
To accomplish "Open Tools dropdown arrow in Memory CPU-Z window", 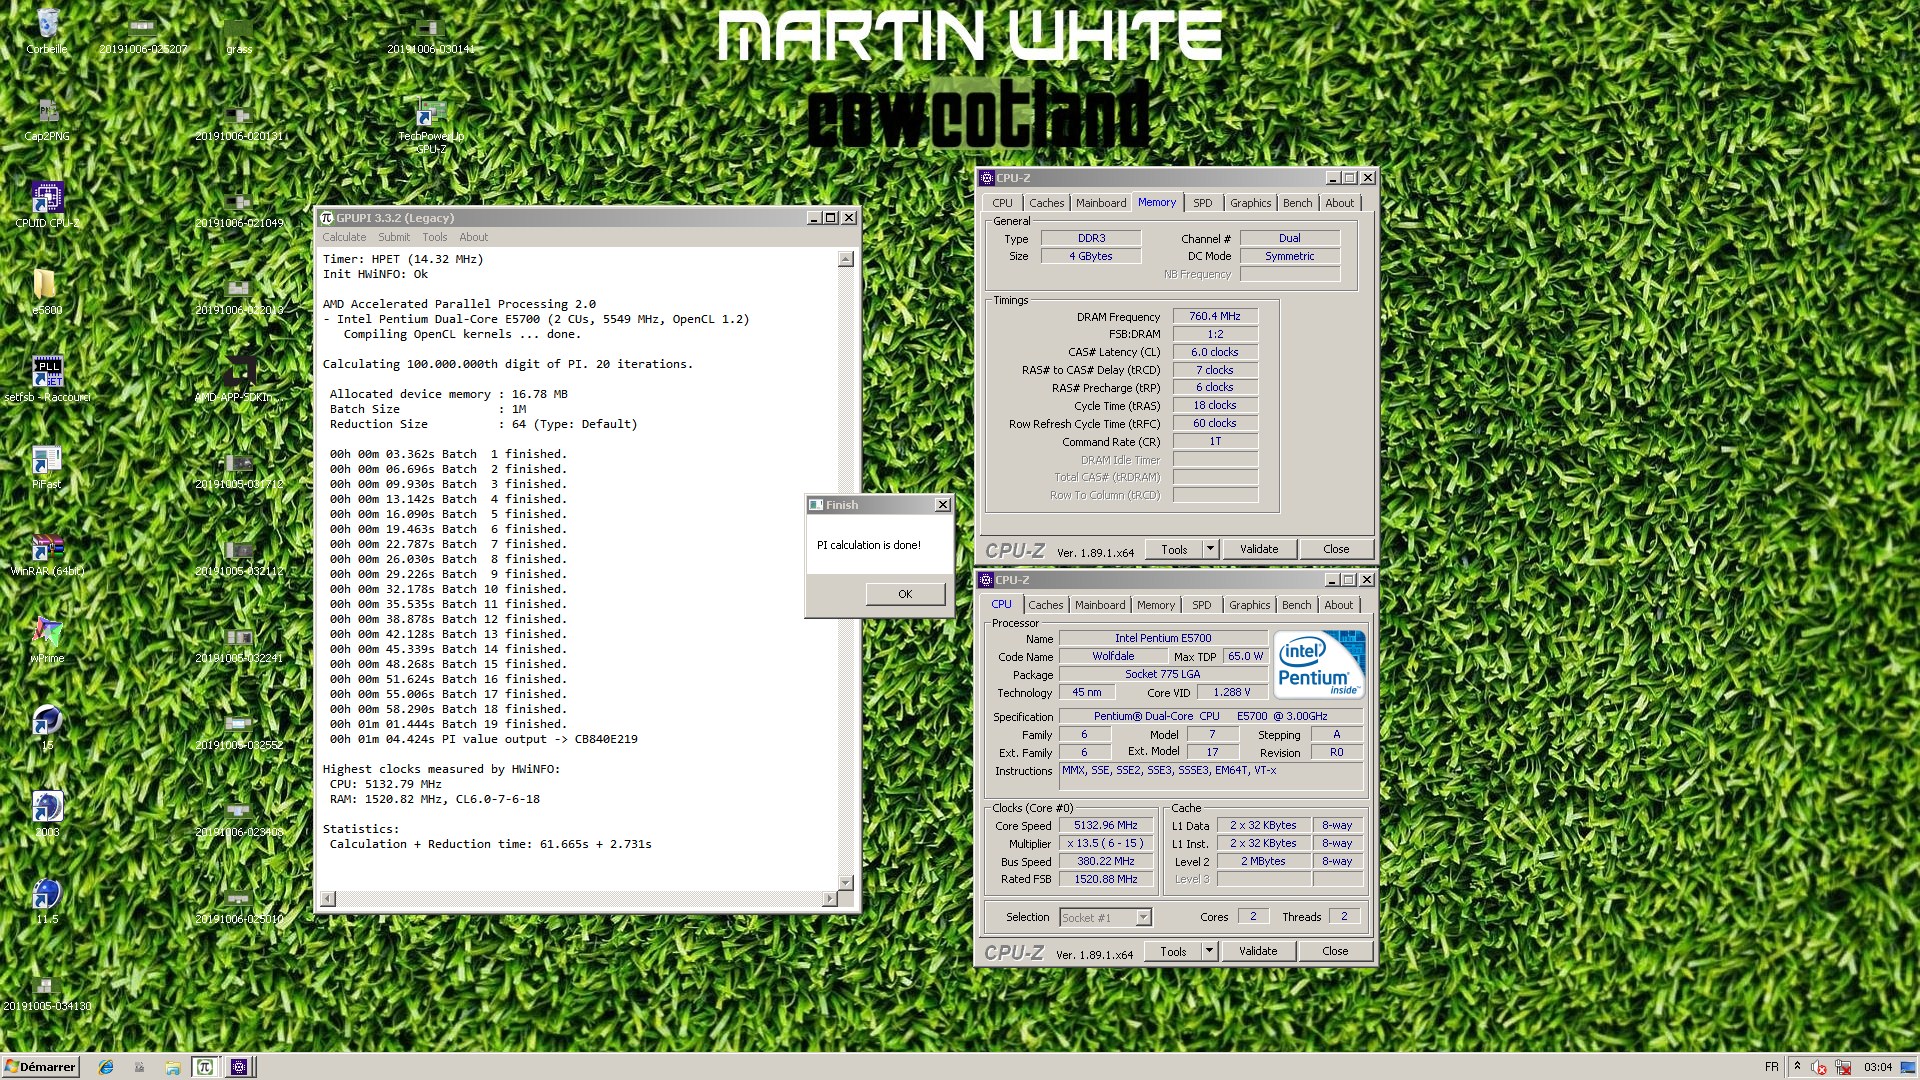I will (x=1210, y=549).
